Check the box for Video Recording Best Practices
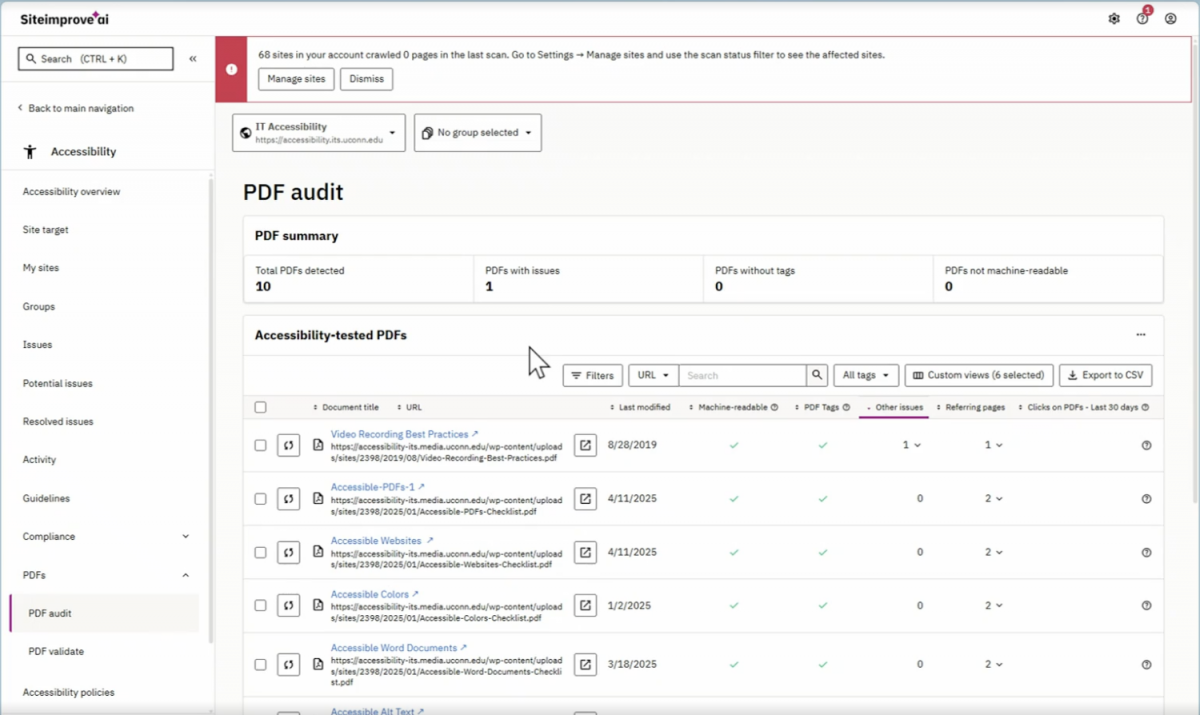This screenshot has width=1200, height=715. click(x=260, y=445)
